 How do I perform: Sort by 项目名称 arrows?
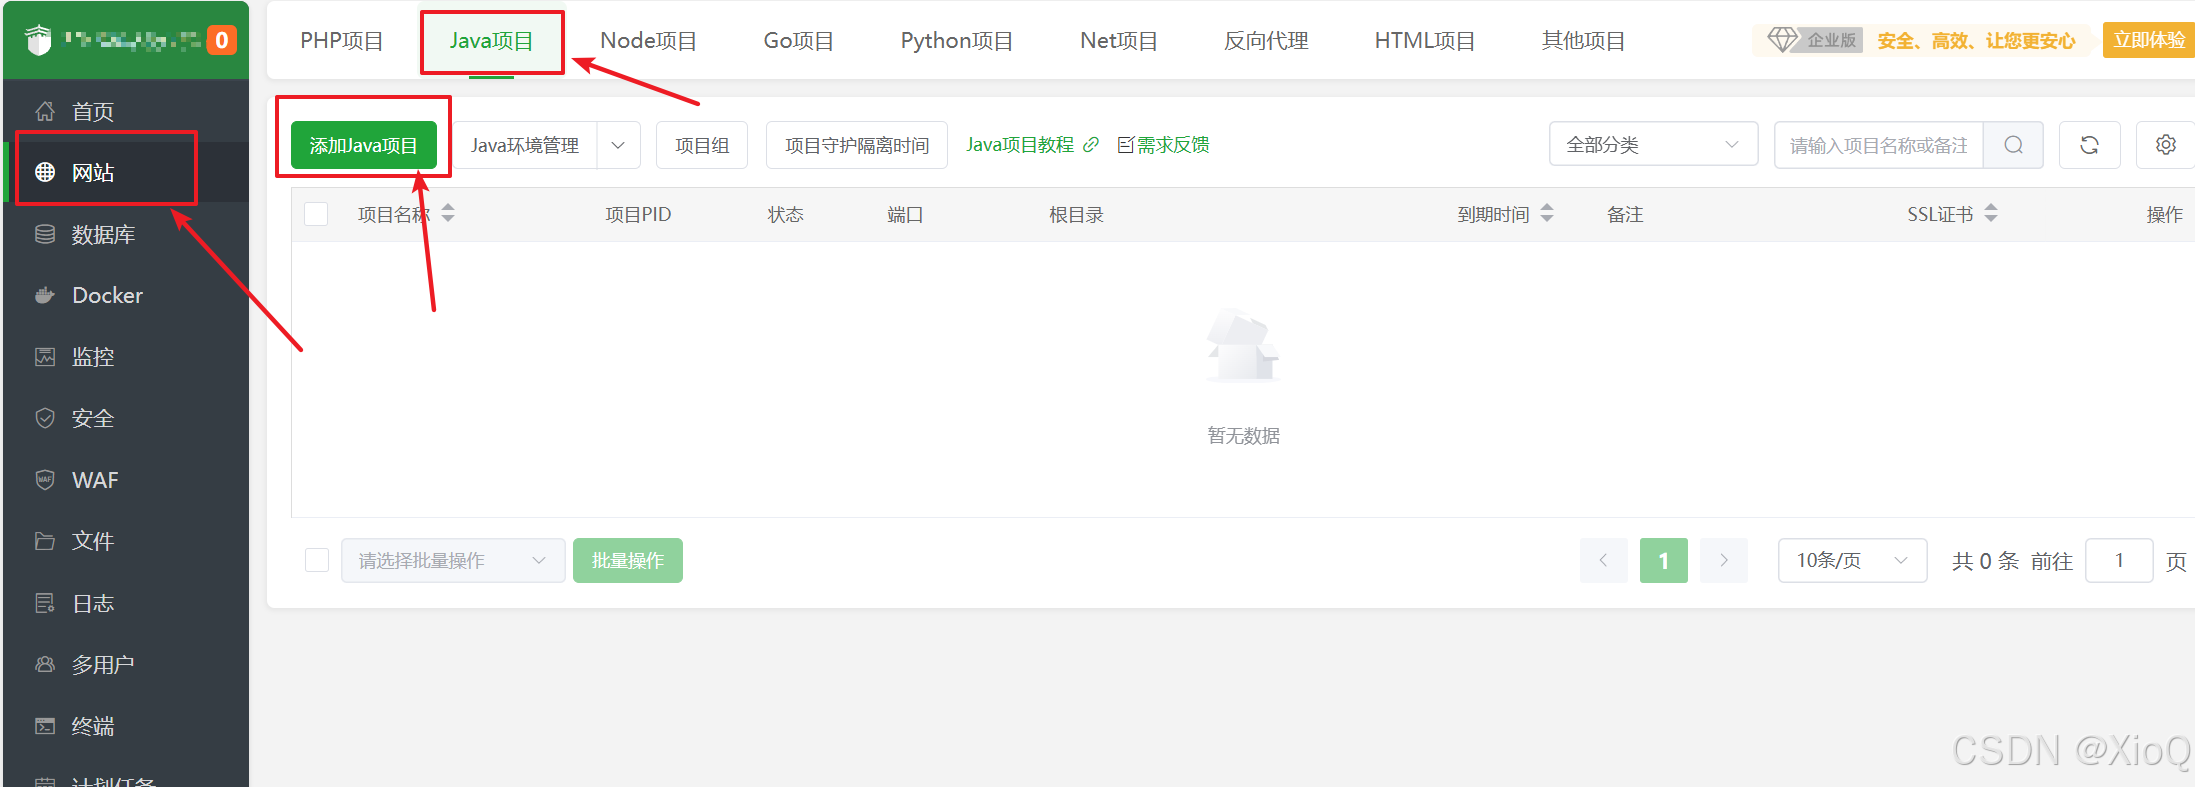[x=448, y=213]
